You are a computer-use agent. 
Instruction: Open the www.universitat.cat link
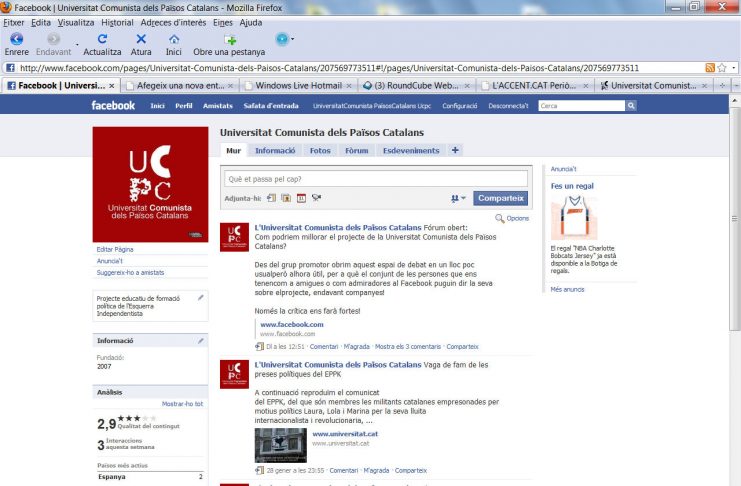pyautogui.click(x=345, y=434)
